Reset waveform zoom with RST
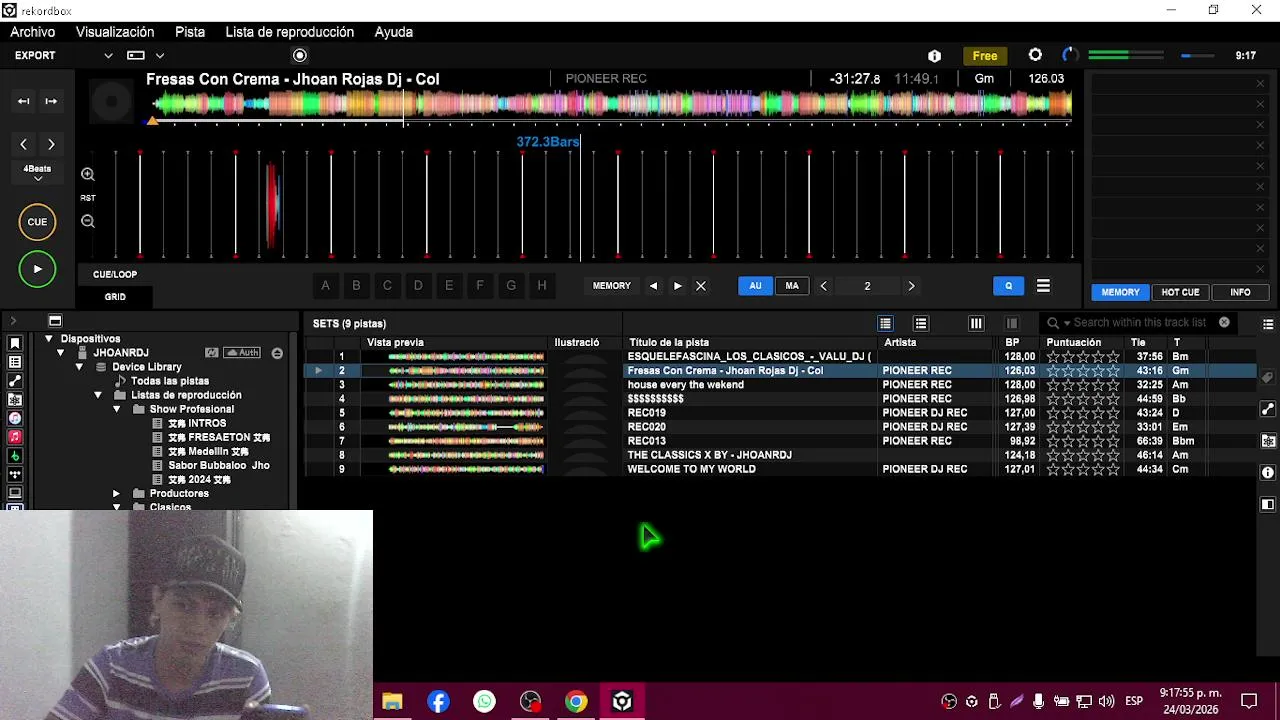 tap(88, 198)
